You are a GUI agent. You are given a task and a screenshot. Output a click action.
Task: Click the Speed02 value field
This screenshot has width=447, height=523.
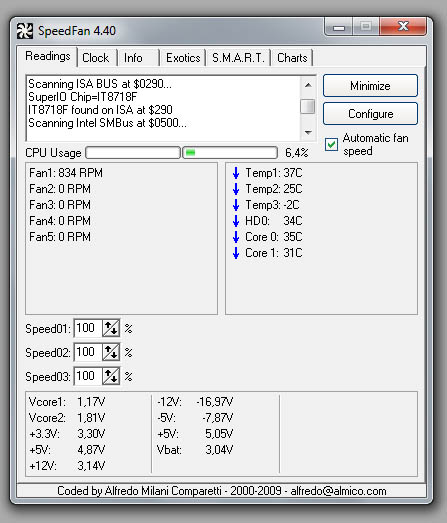87,352
